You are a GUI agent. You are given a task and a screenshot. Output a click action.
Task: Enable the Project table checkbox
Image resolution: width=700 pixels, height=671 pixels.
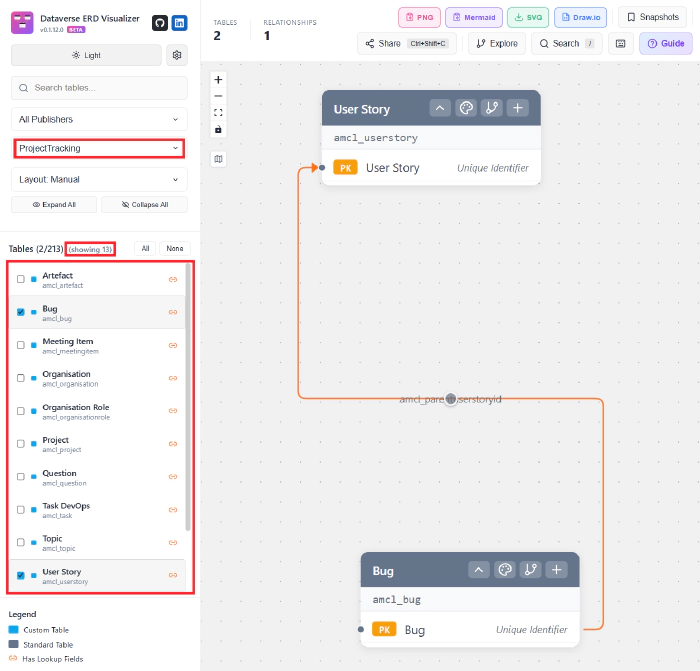tap(21, 443)
